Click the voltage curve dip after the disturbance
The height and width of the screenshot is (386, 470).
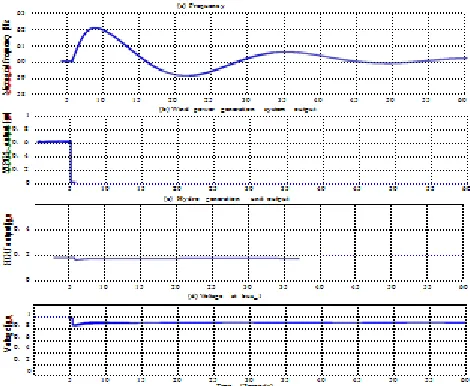tap(75, 324)
